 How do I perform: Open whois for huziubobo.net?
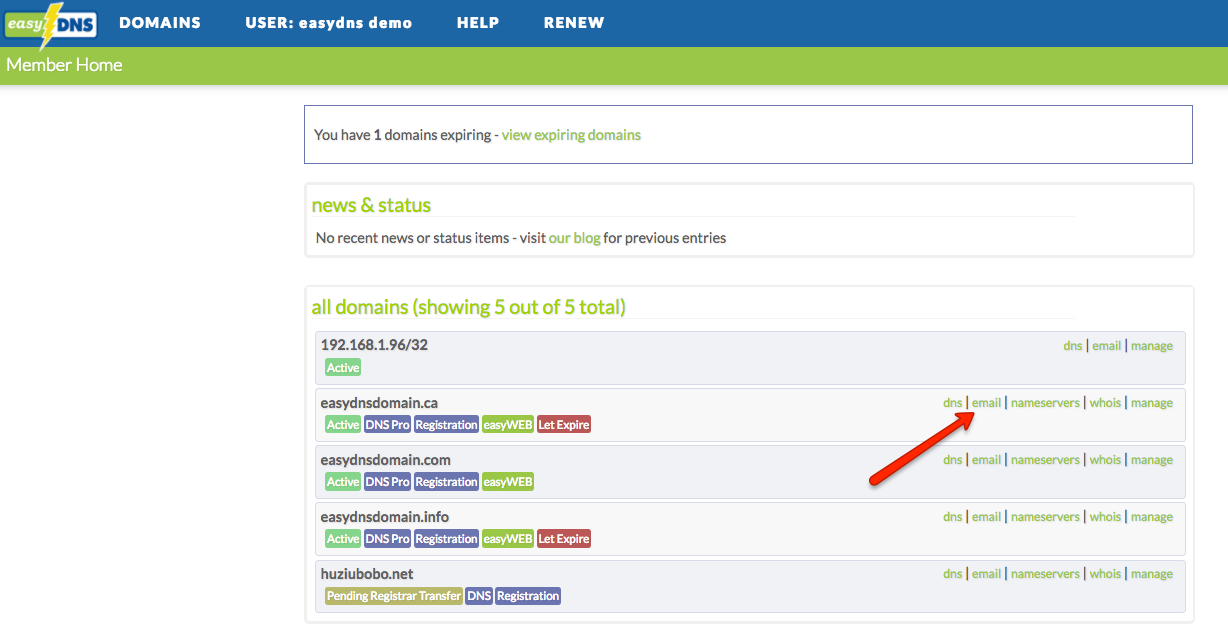point(1105,574)
